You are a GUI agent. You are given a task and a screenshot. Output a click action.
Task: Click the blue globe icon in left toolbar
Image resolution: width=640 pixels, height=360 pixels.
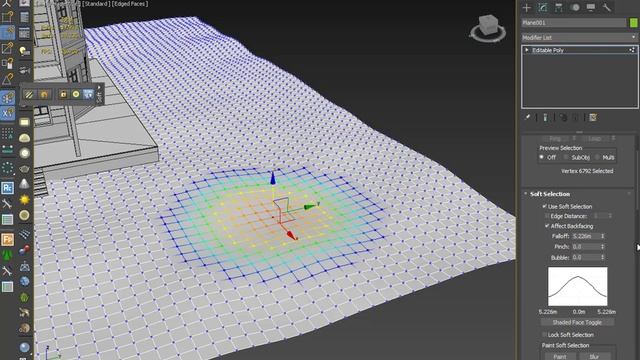click(24, 281)
